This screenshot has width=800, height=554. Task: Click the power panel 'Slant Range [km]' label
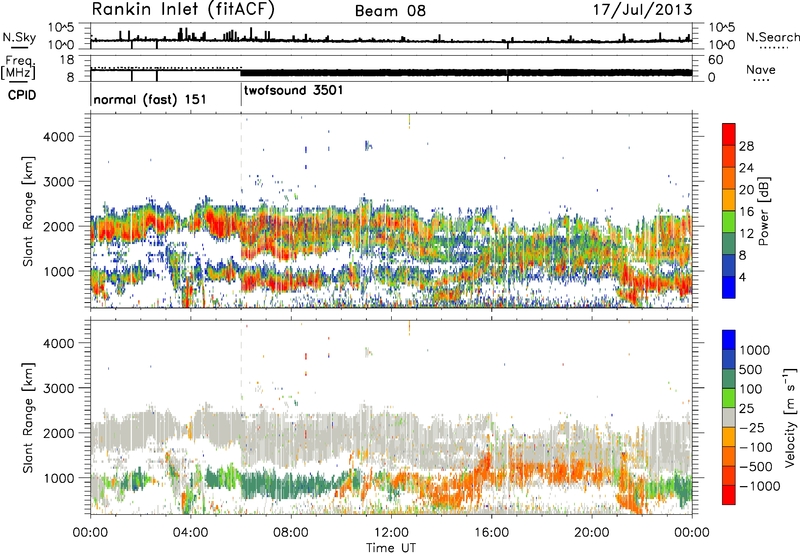coord(28,211)
